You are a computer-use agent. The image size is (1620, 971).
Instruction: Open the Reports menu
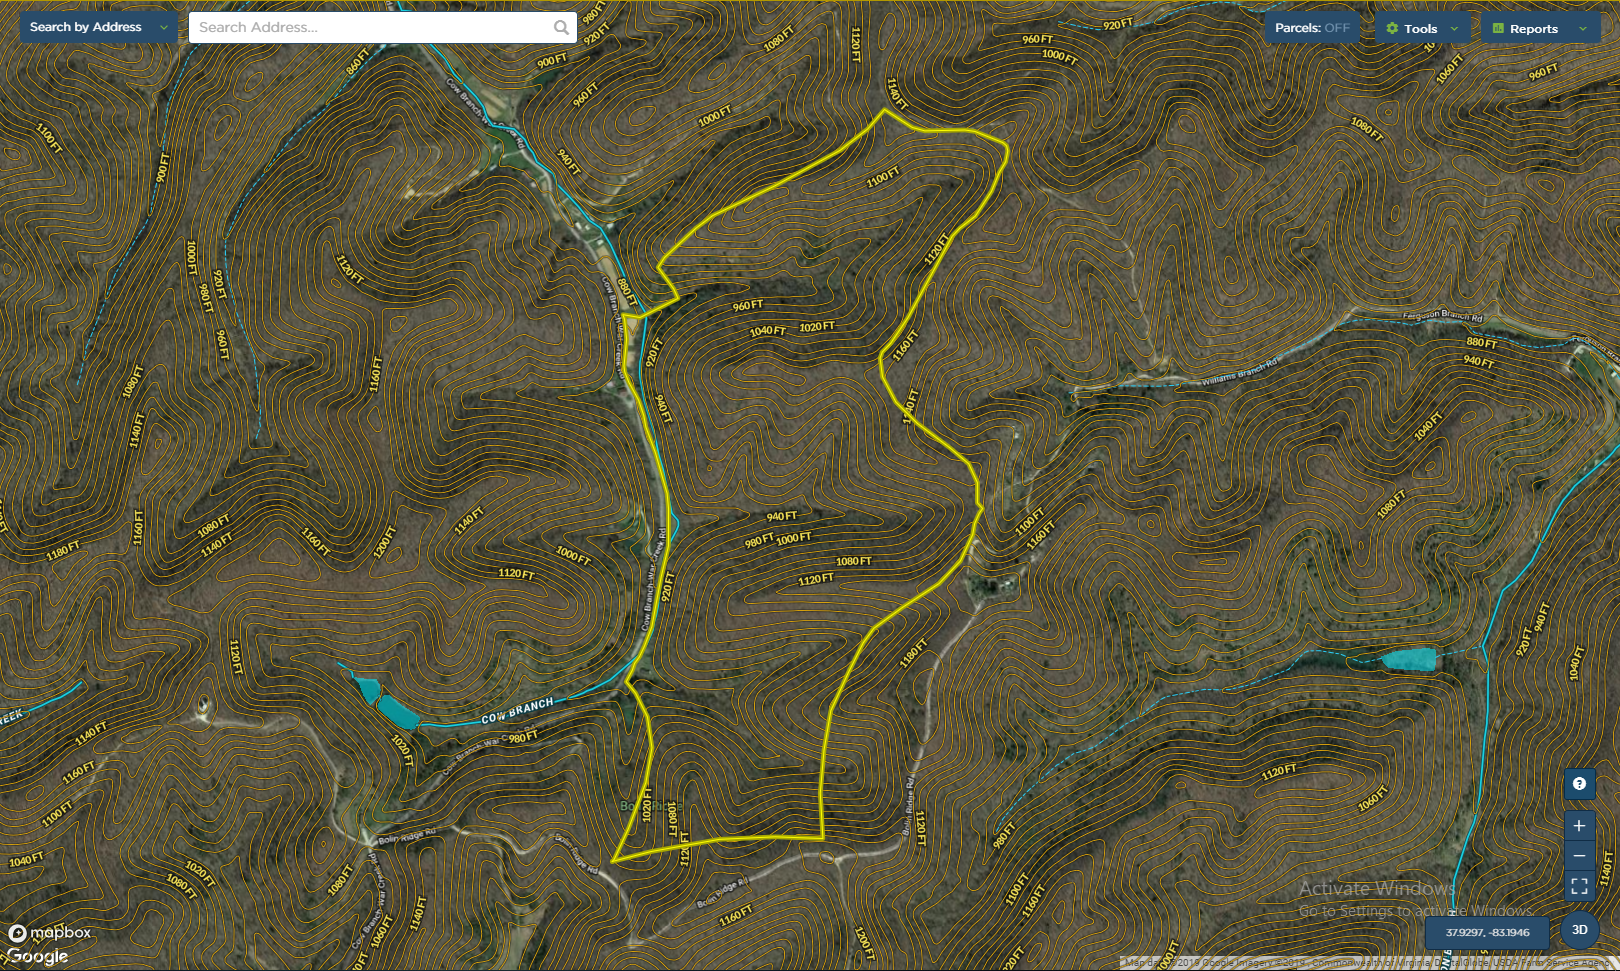pos(1534,29)
